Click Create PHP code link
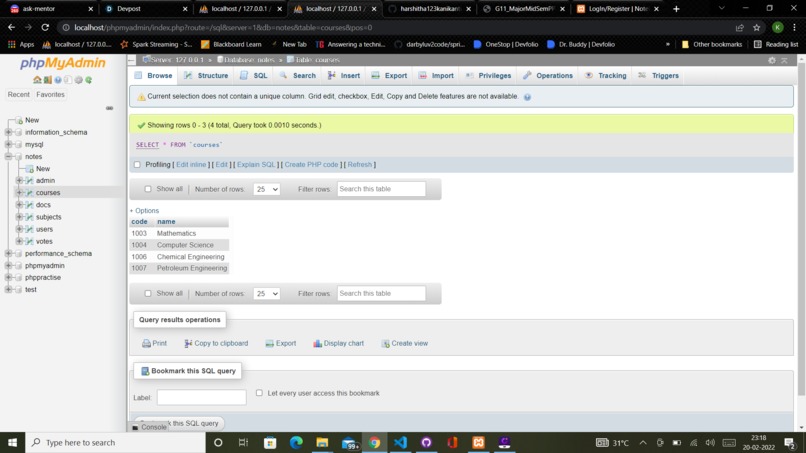This screenshot has height=453, width=806. (311, 165)
